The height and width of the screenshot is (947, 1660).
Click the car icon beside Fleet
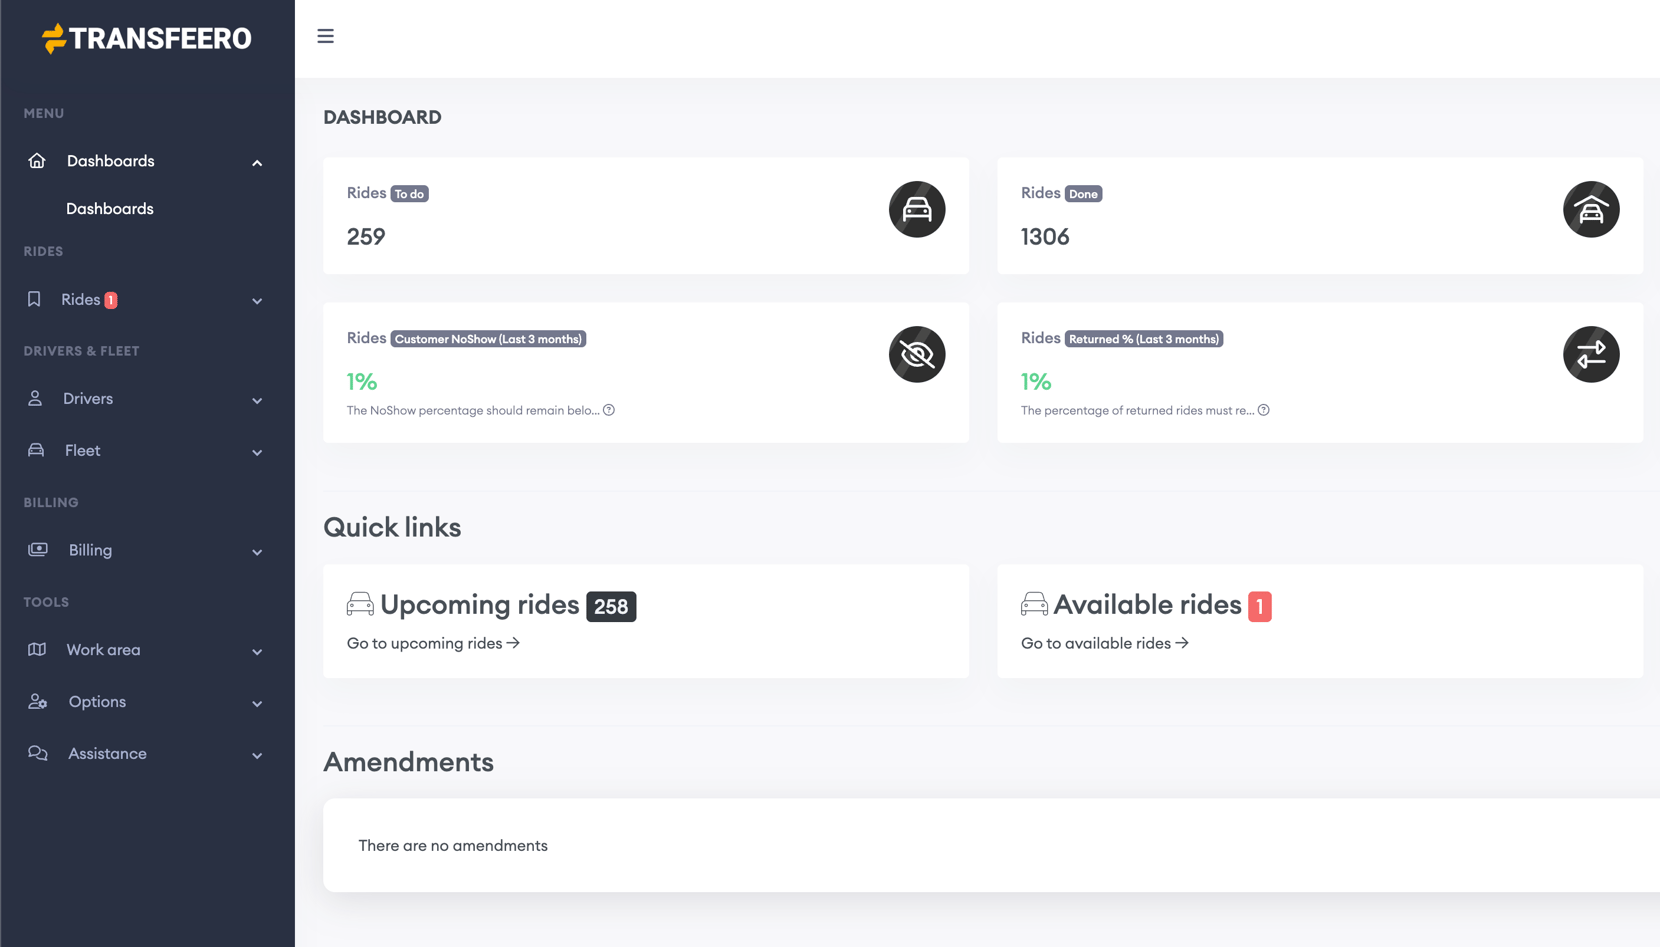click(x=34, y=450)
